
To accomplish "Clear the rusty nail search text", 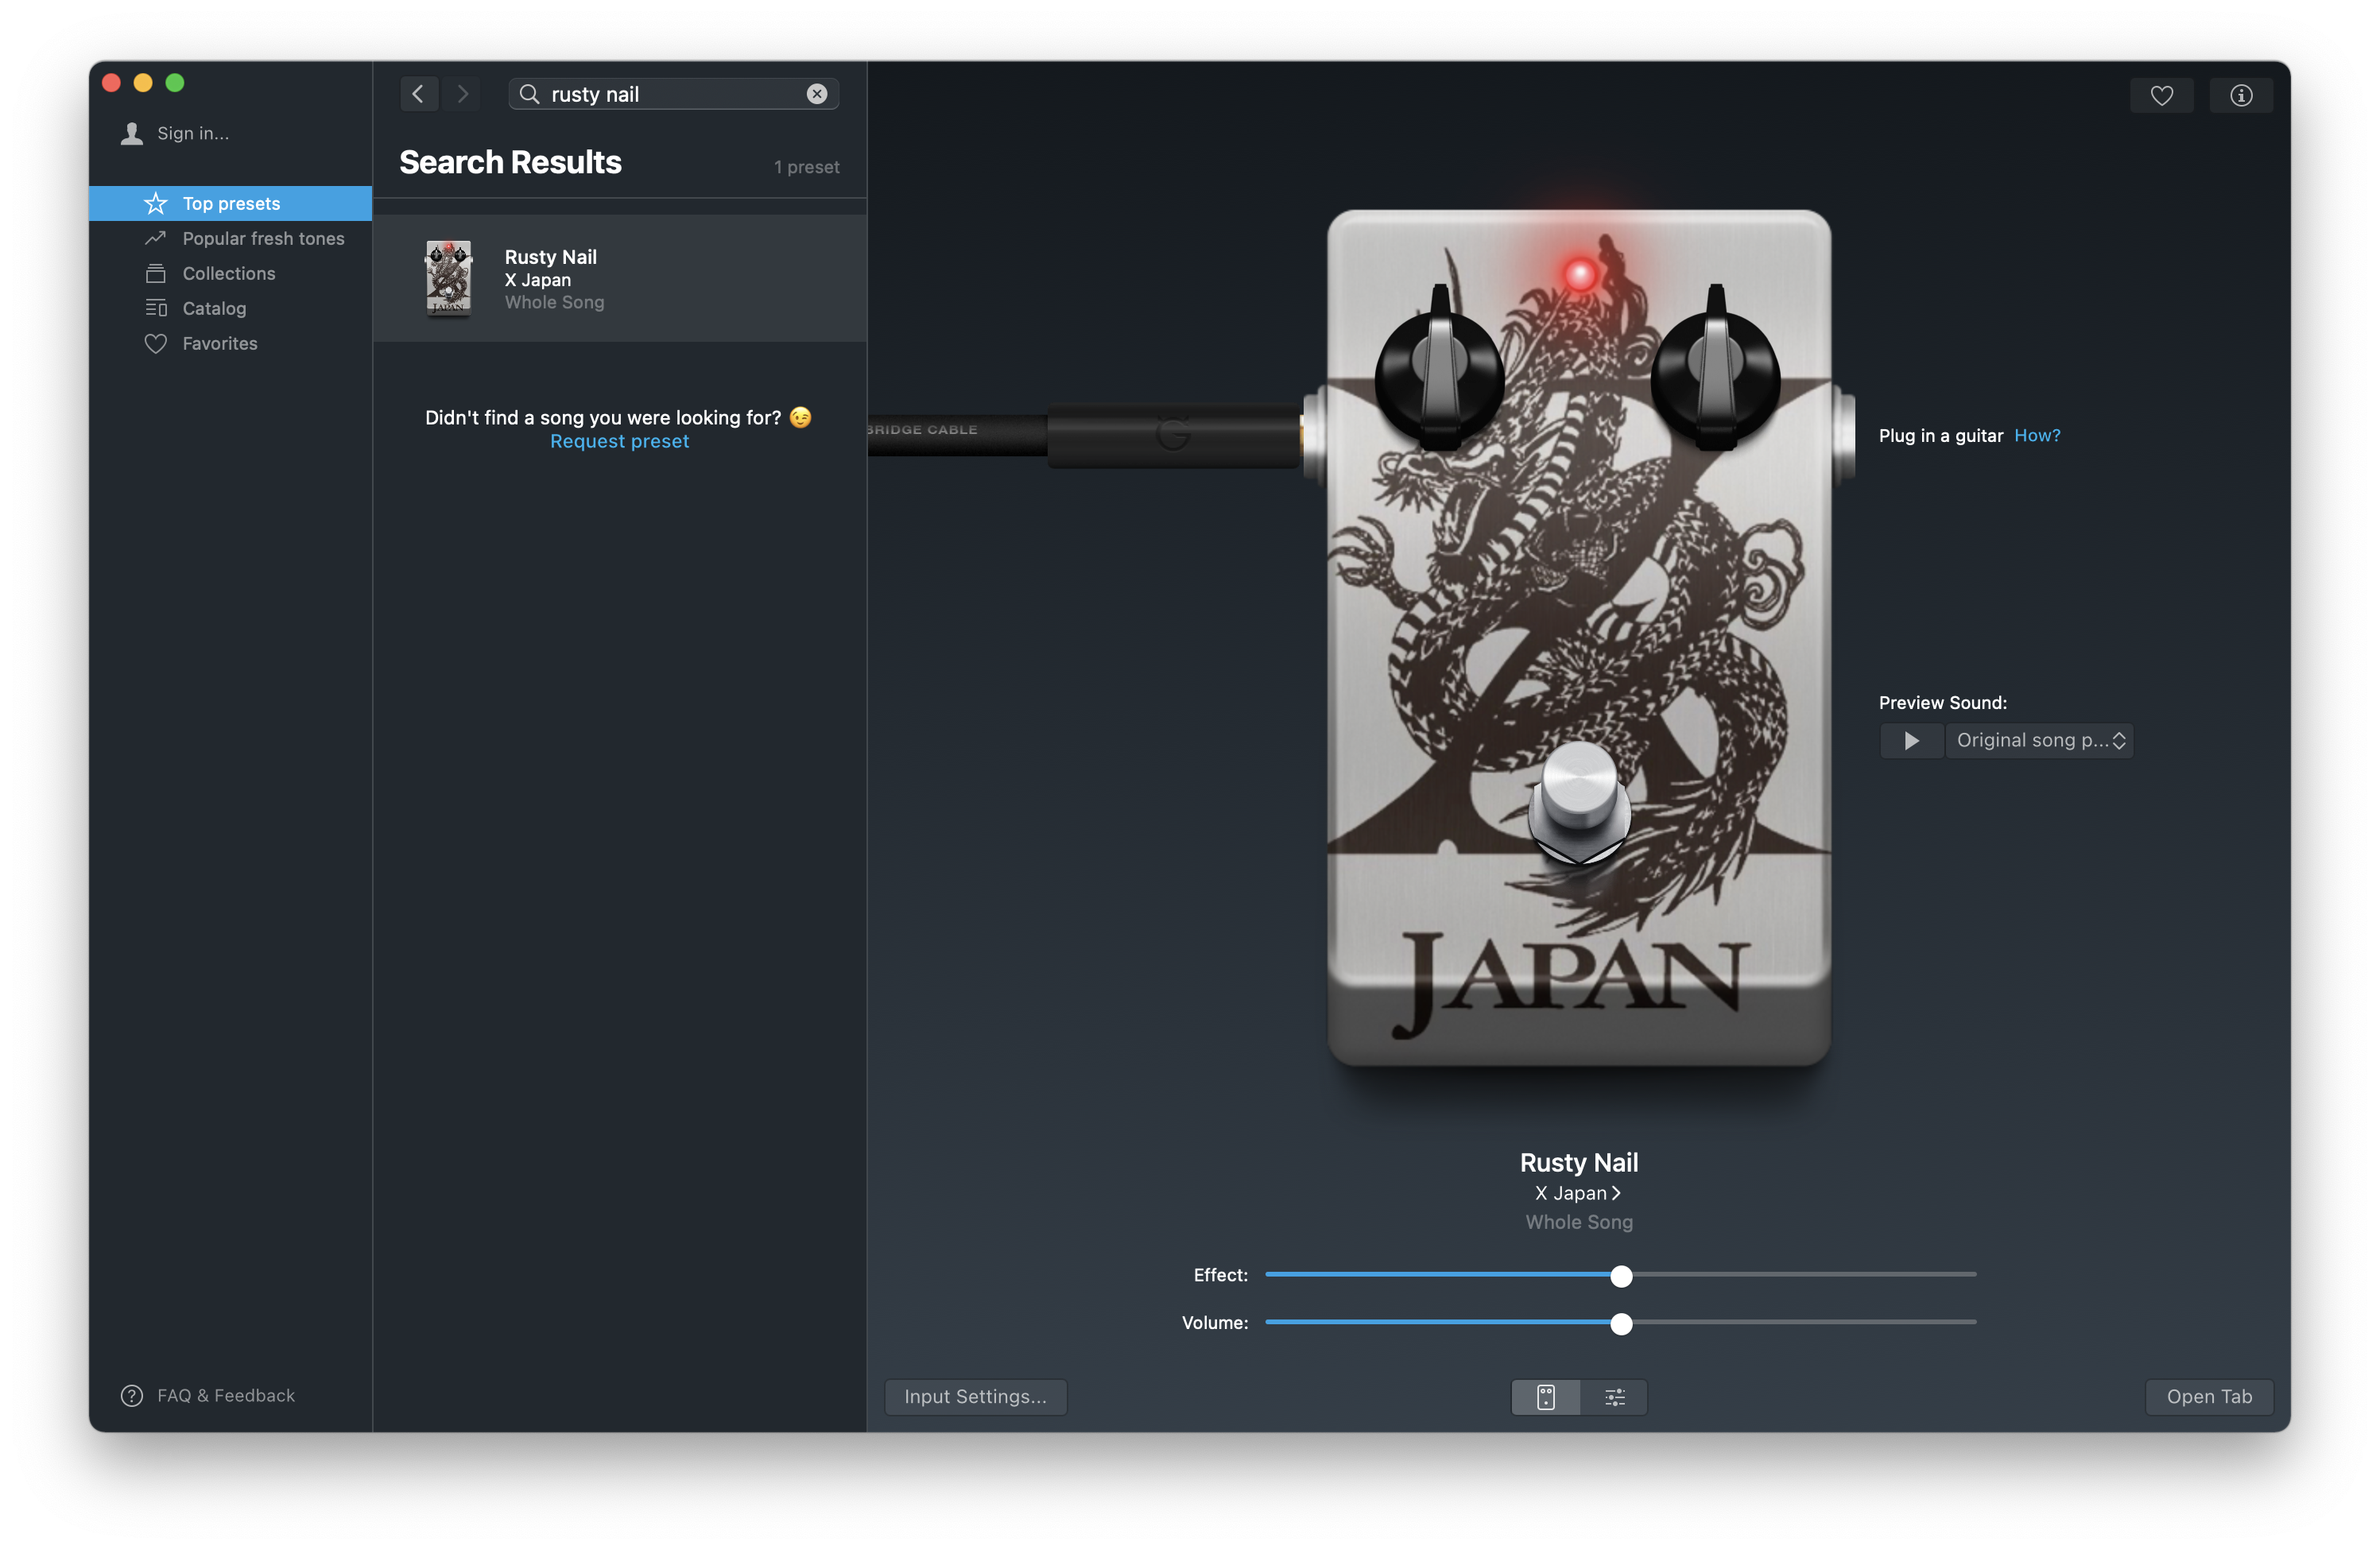I will 817,93.
